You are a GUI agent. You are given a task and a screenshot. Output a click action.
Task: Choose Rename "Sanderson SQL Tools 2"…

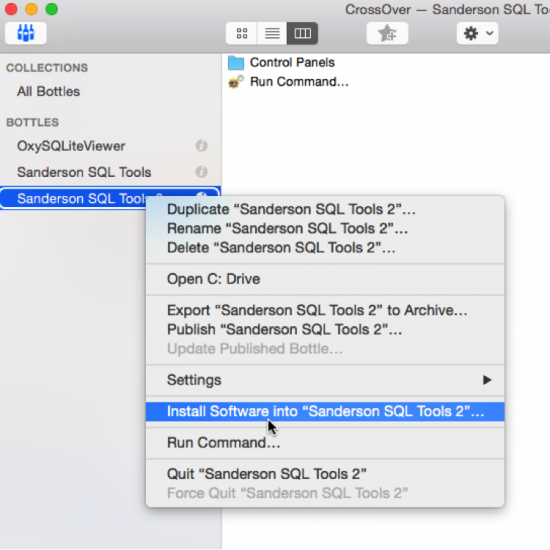pyautogui.click(x=325, y=229)
